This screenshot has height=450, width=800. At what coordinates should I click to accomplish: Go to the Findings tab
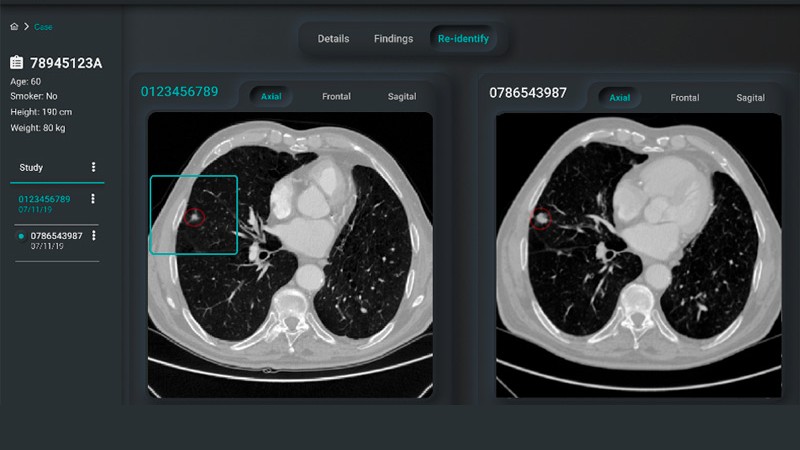click(x=393, y=39)
